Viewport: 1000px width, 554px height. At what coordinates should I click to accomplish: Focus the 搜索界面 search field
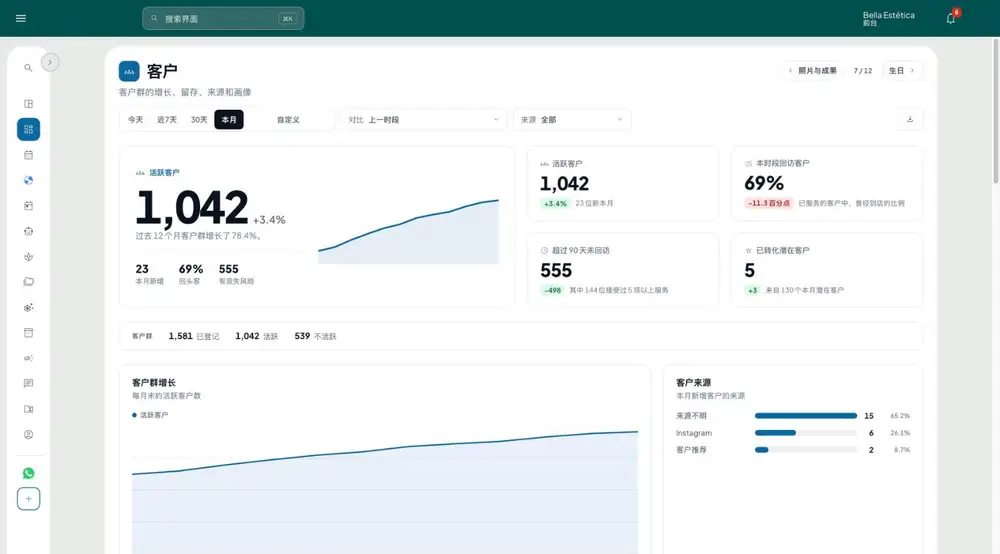coord(223,18)
